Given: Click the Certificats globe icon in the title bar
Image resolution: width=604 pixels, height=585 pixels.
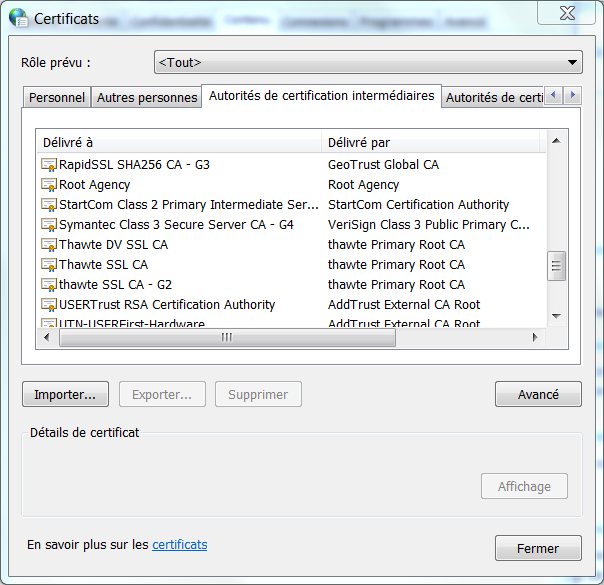Looking at the screenshot, I should point(18,18).
